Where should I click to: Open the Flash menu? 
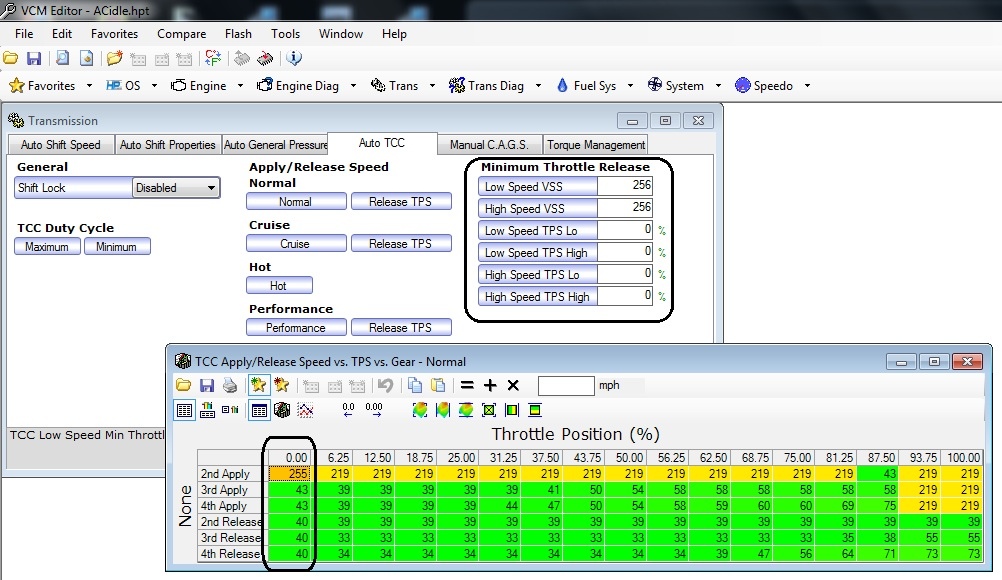tap(238, 34)
